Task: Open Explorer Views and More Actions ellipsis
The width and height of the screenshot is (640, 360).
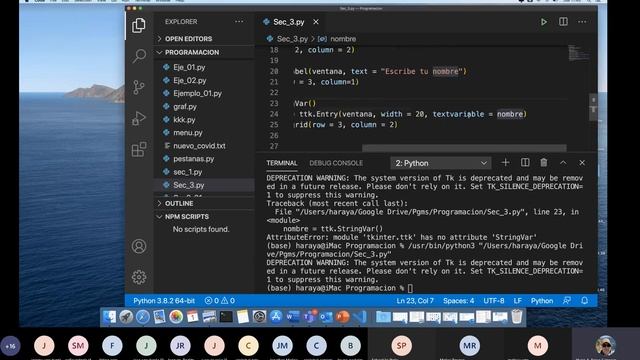Action: pos(239,22)
